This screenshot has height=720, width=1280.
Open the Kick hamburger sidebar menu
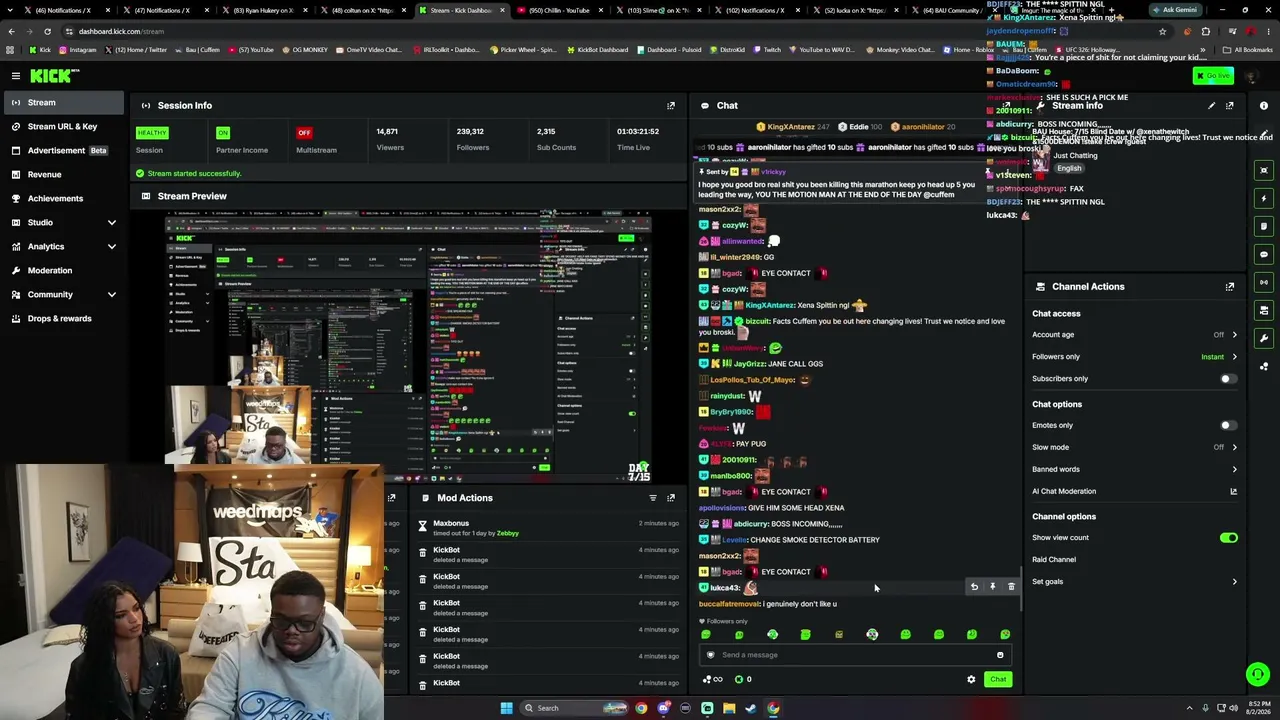[x=16, y=76]
